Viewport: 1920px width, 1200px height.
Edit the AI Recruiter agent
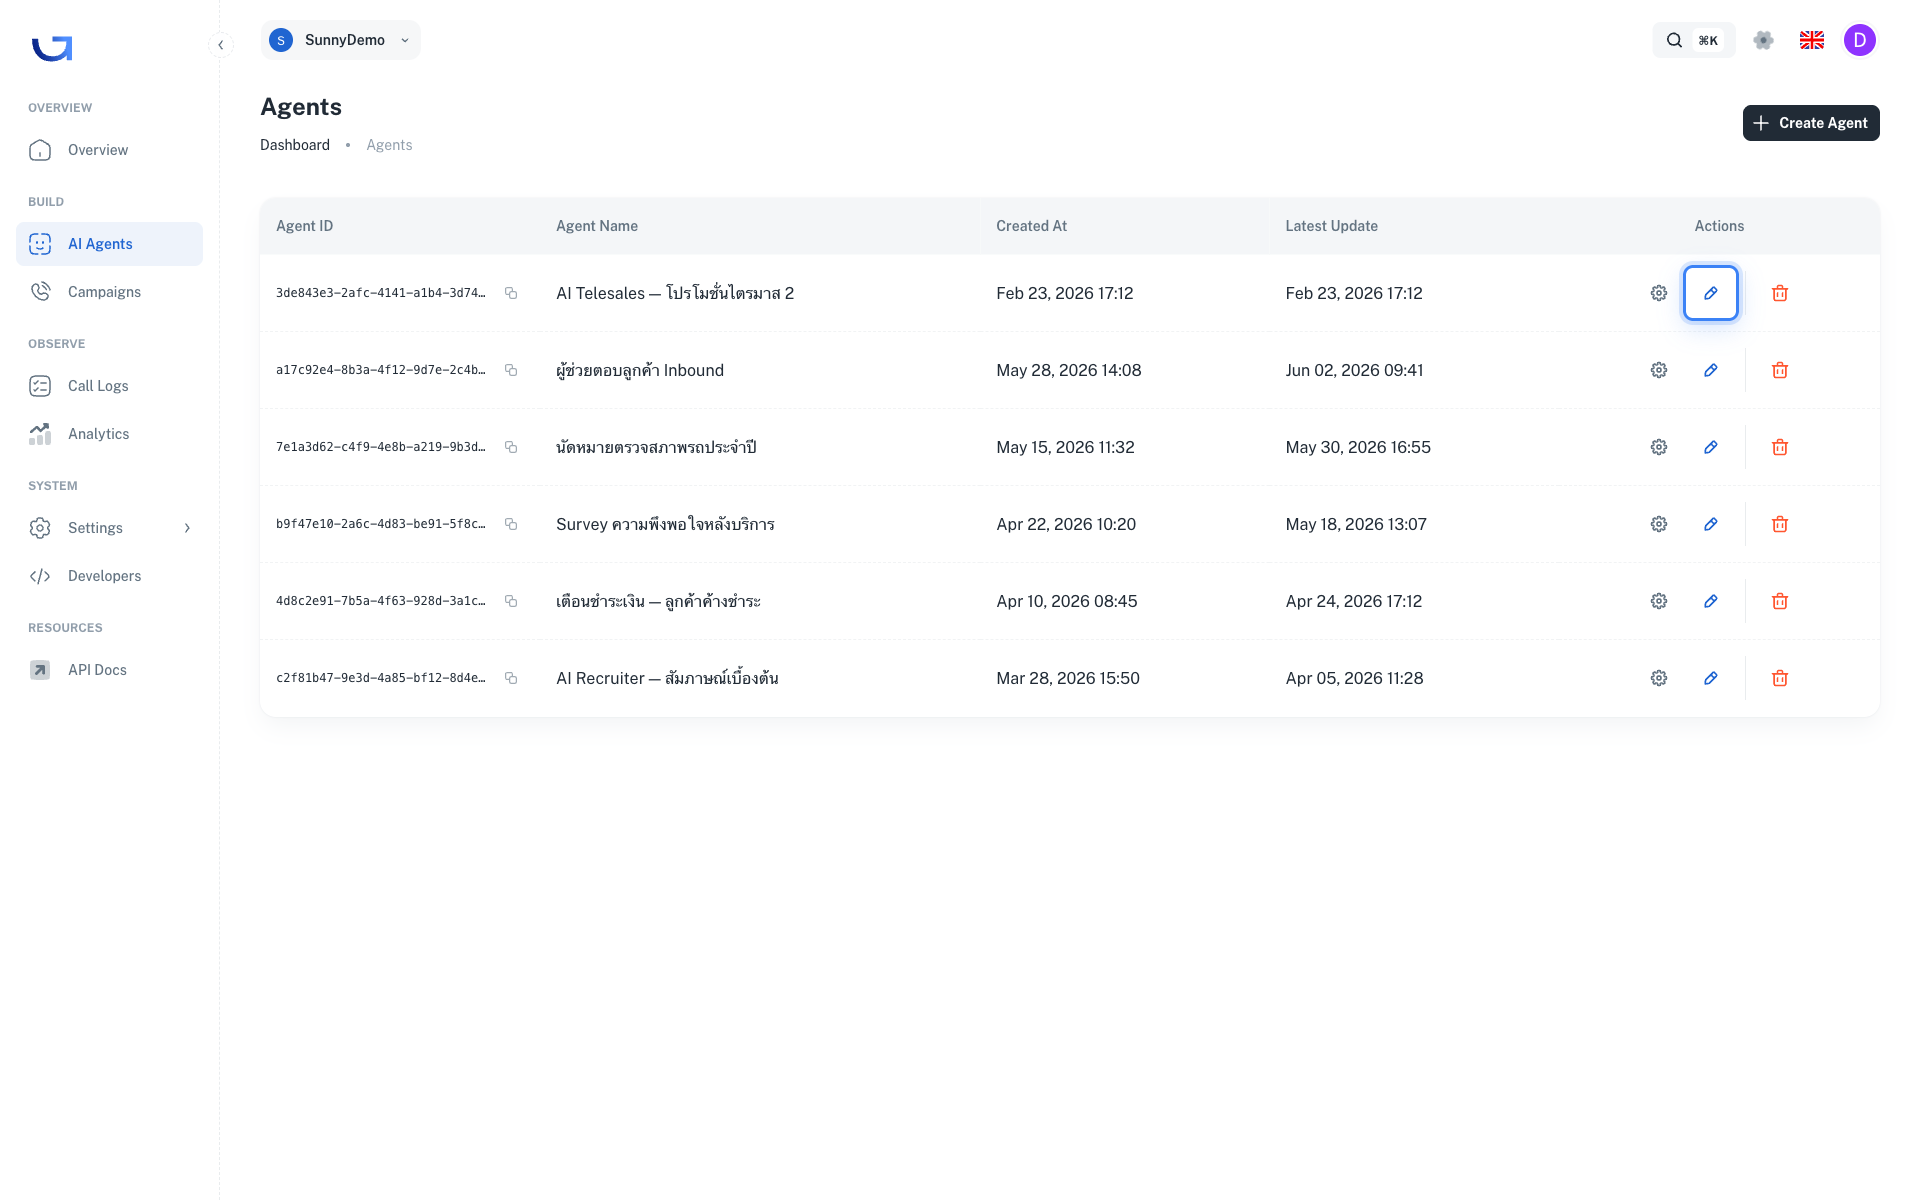pyautogui.click(x=1711, y=678)
